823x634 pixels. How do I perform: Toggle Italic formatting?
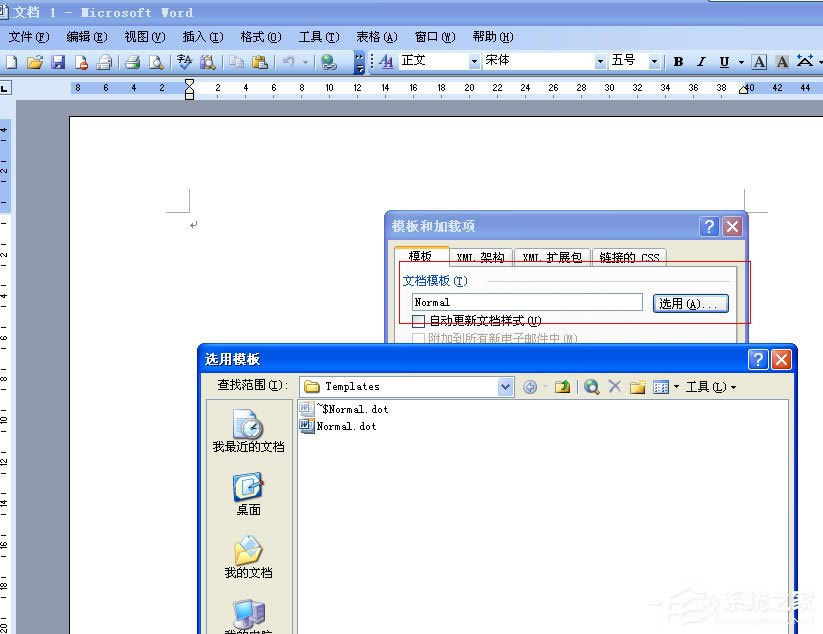pyautogui.click(x=701, y=62)
